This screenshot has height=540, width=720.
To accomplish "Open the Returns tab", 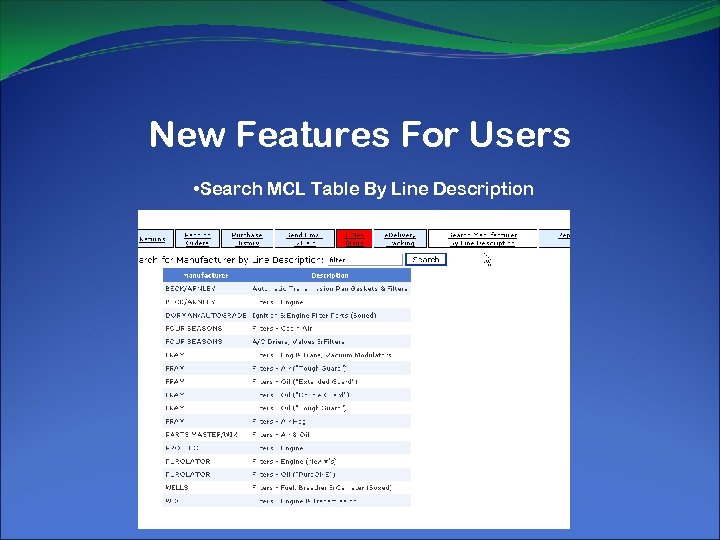I will tap(155, 239).
